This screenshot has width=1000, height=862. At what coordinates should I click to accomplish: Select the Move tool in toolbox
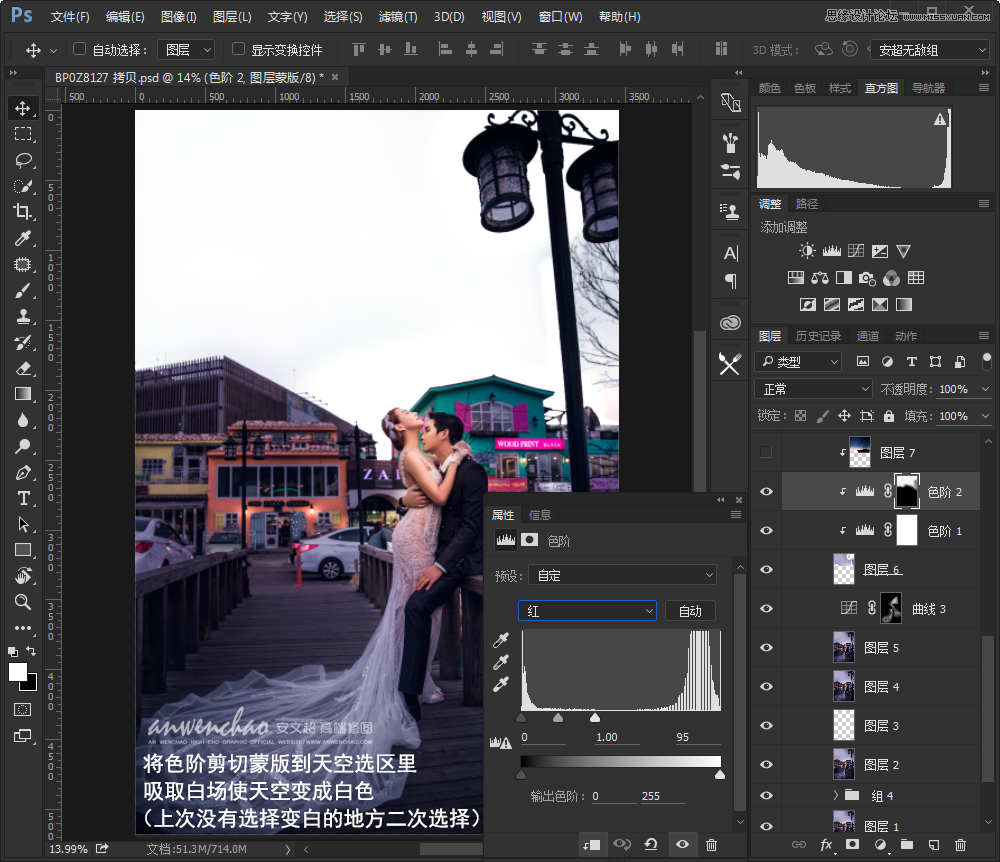click(x=23, y=108)
